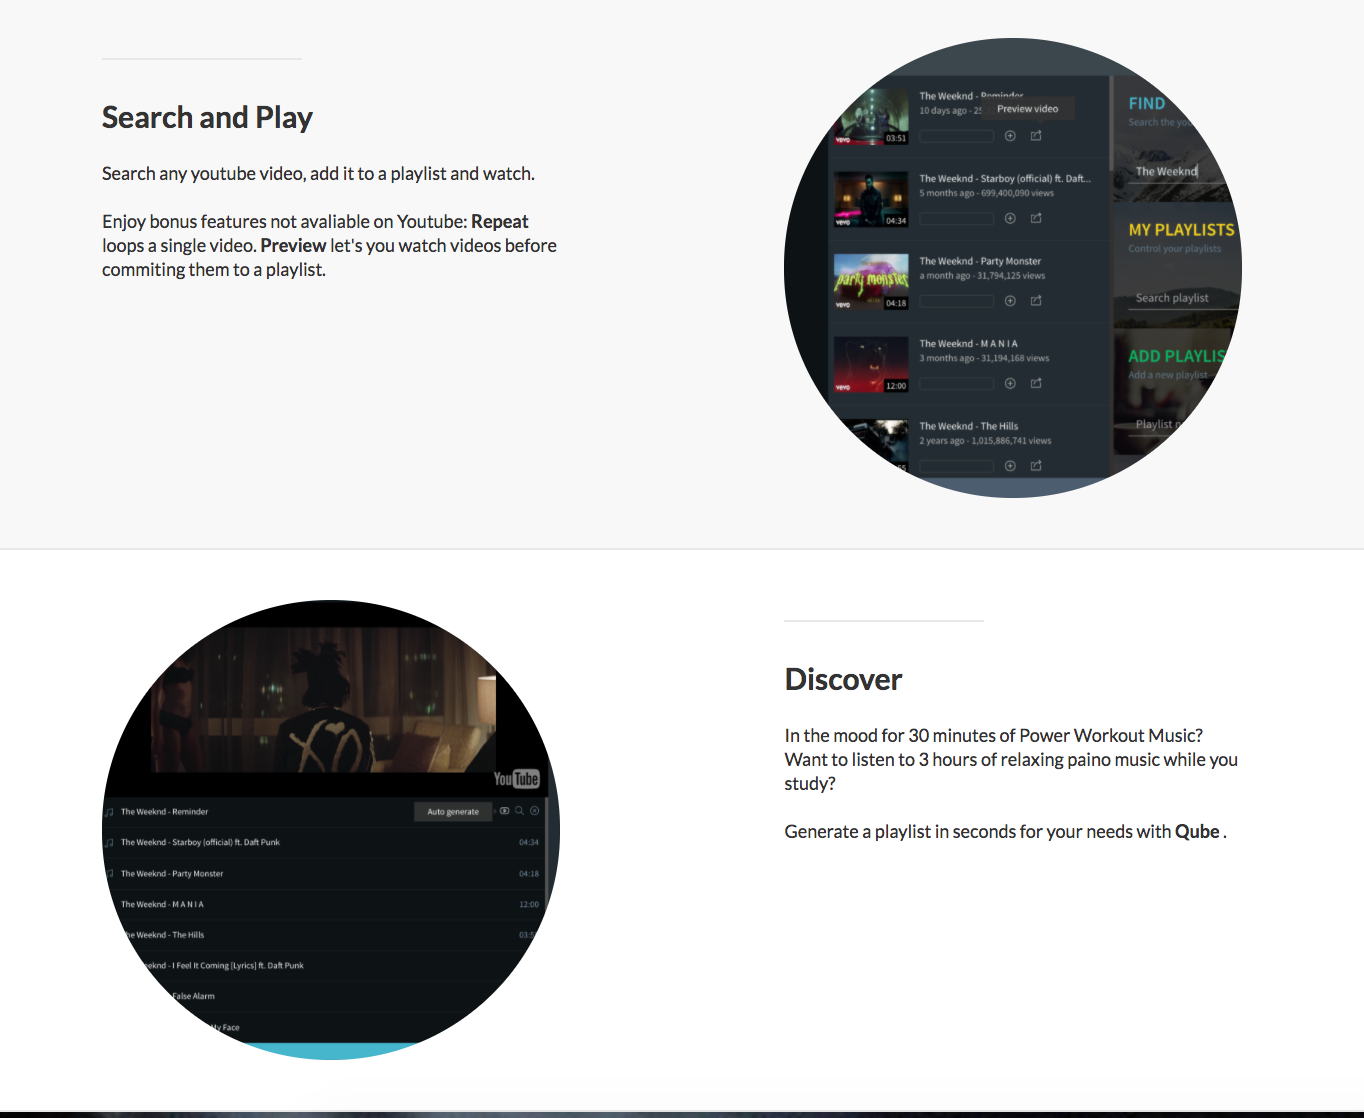The height and width of the screenshot is (1118, 1364).
Task: Preview M A N I A result via its icon
Action: 1036,383
